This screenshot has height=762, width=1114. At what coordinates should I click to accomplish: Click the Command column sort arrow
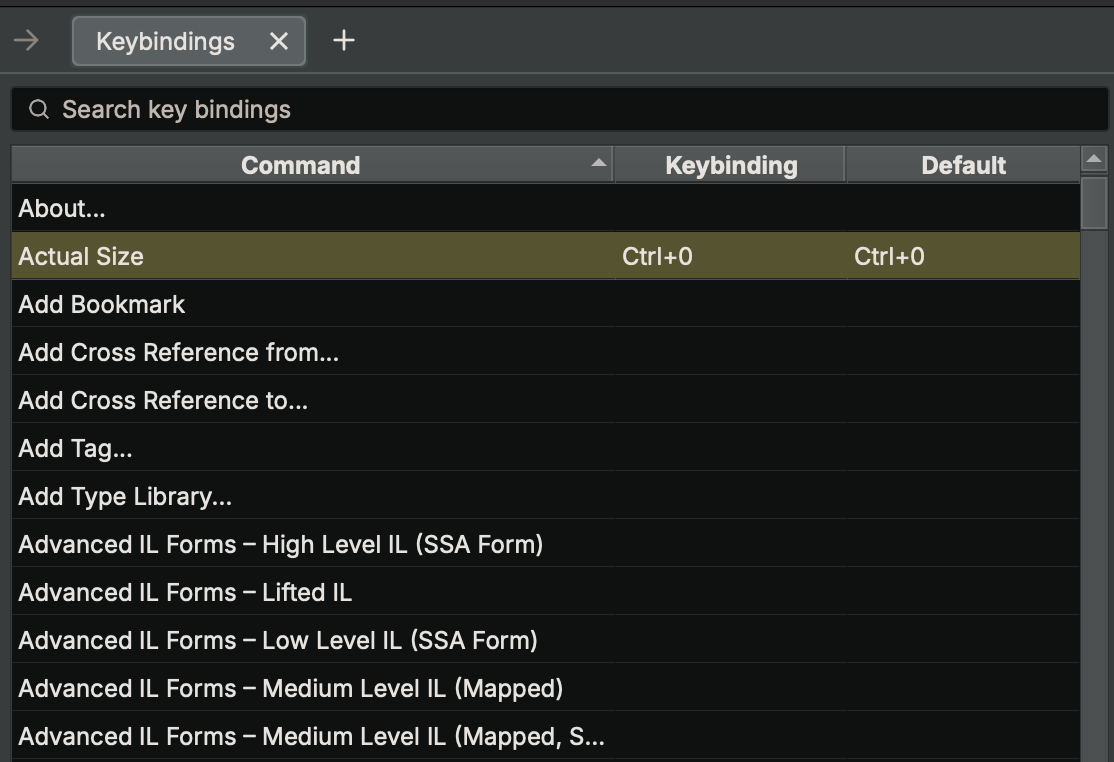coord(599,163)
